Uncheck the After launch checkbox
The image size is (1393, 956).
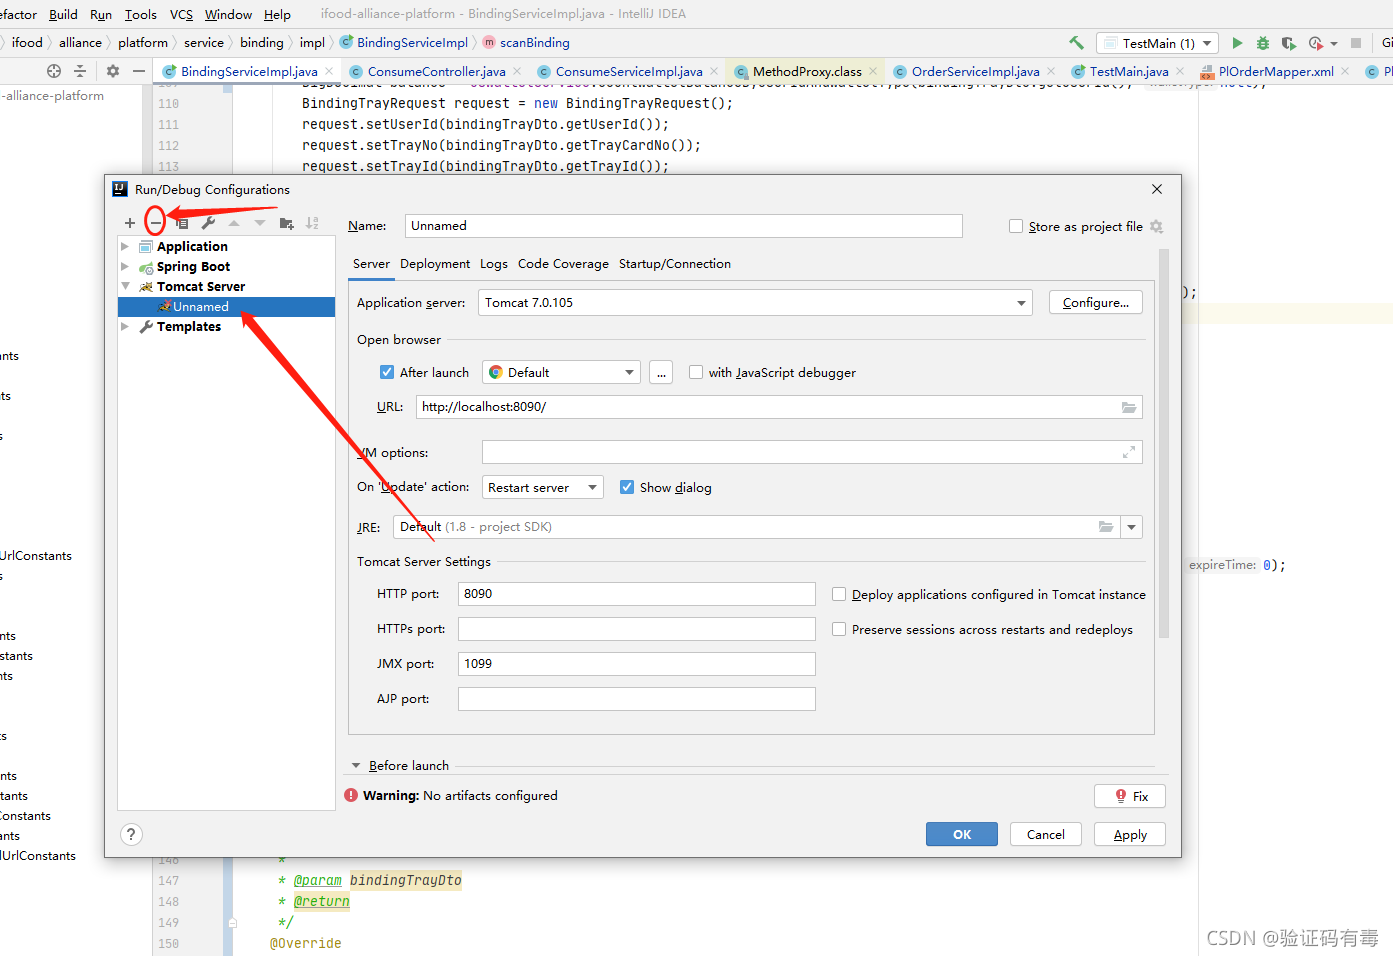click(x=387, y=372)
